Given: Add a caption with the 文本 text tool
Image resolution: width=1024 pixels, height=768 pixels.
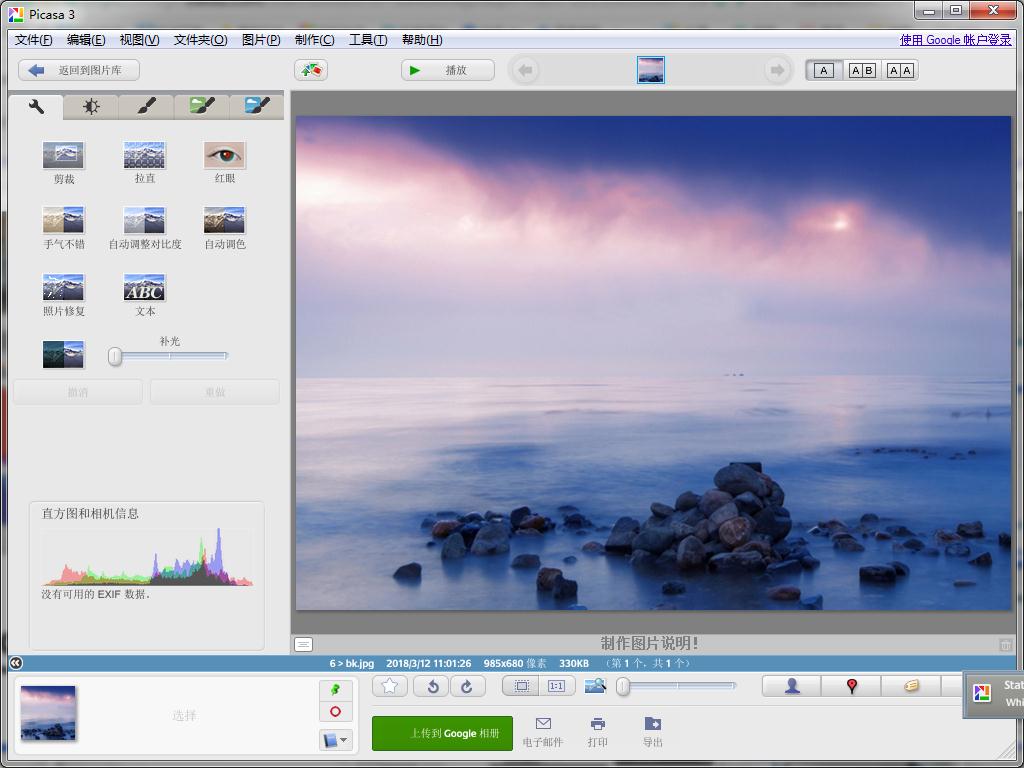Looking at the screenshot, I should 143,292.
